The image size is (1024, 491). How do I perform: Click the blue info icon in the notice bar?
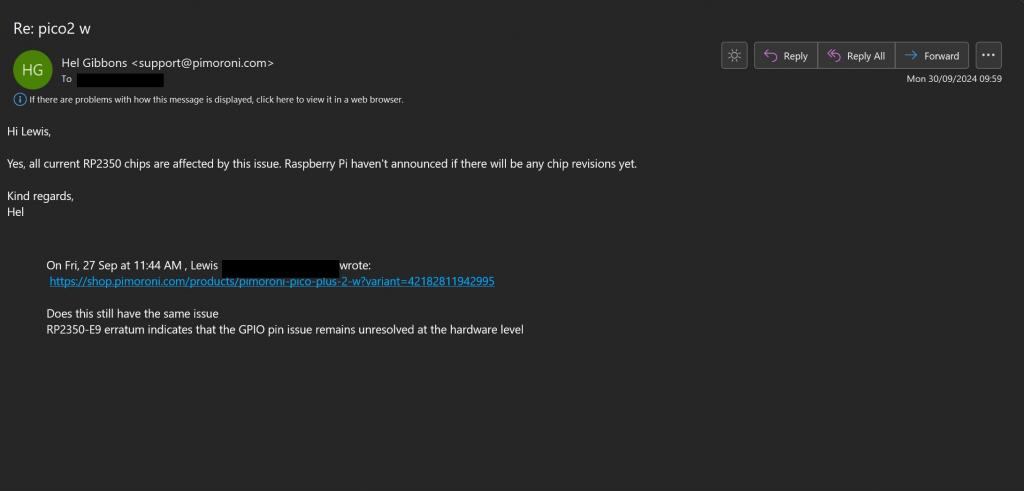(x=20, y=99)
